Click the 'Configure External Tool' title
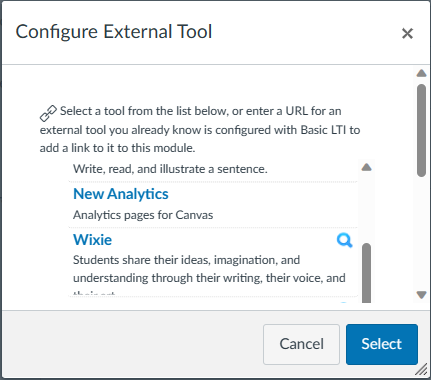 114,32
